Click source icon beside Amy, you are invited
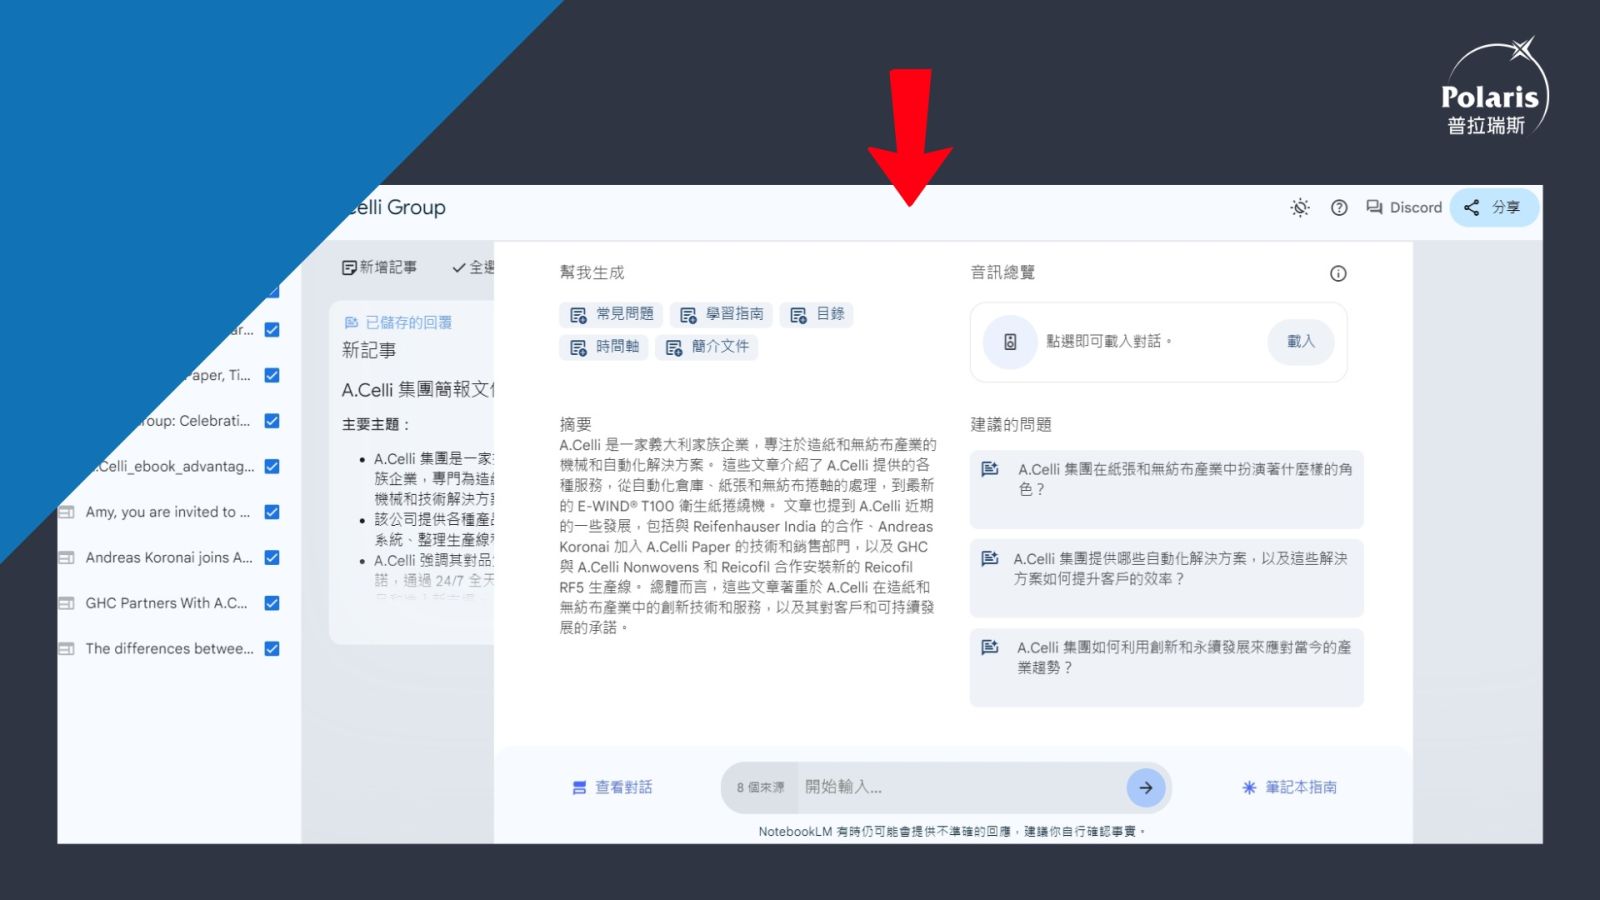 pyautogui.click(x=66, y=512)
